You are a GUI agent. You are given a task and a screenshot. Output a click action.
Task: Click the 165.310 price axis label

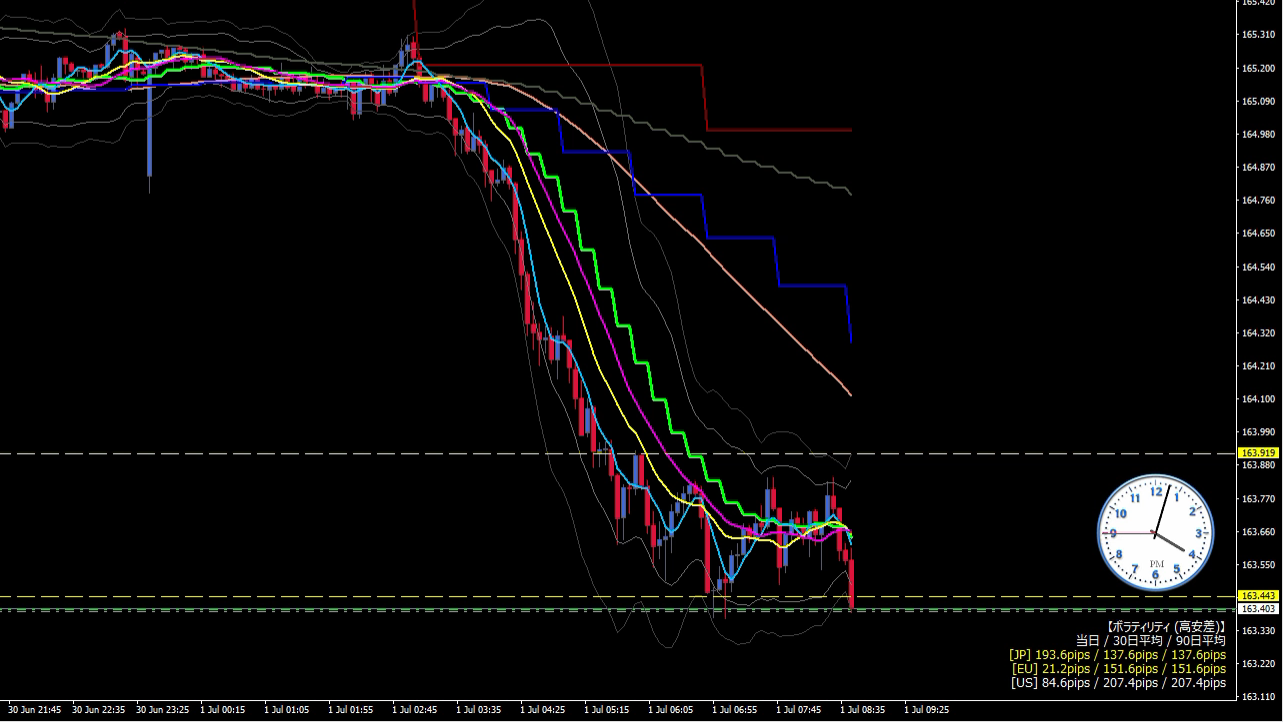coord(1258,35)
